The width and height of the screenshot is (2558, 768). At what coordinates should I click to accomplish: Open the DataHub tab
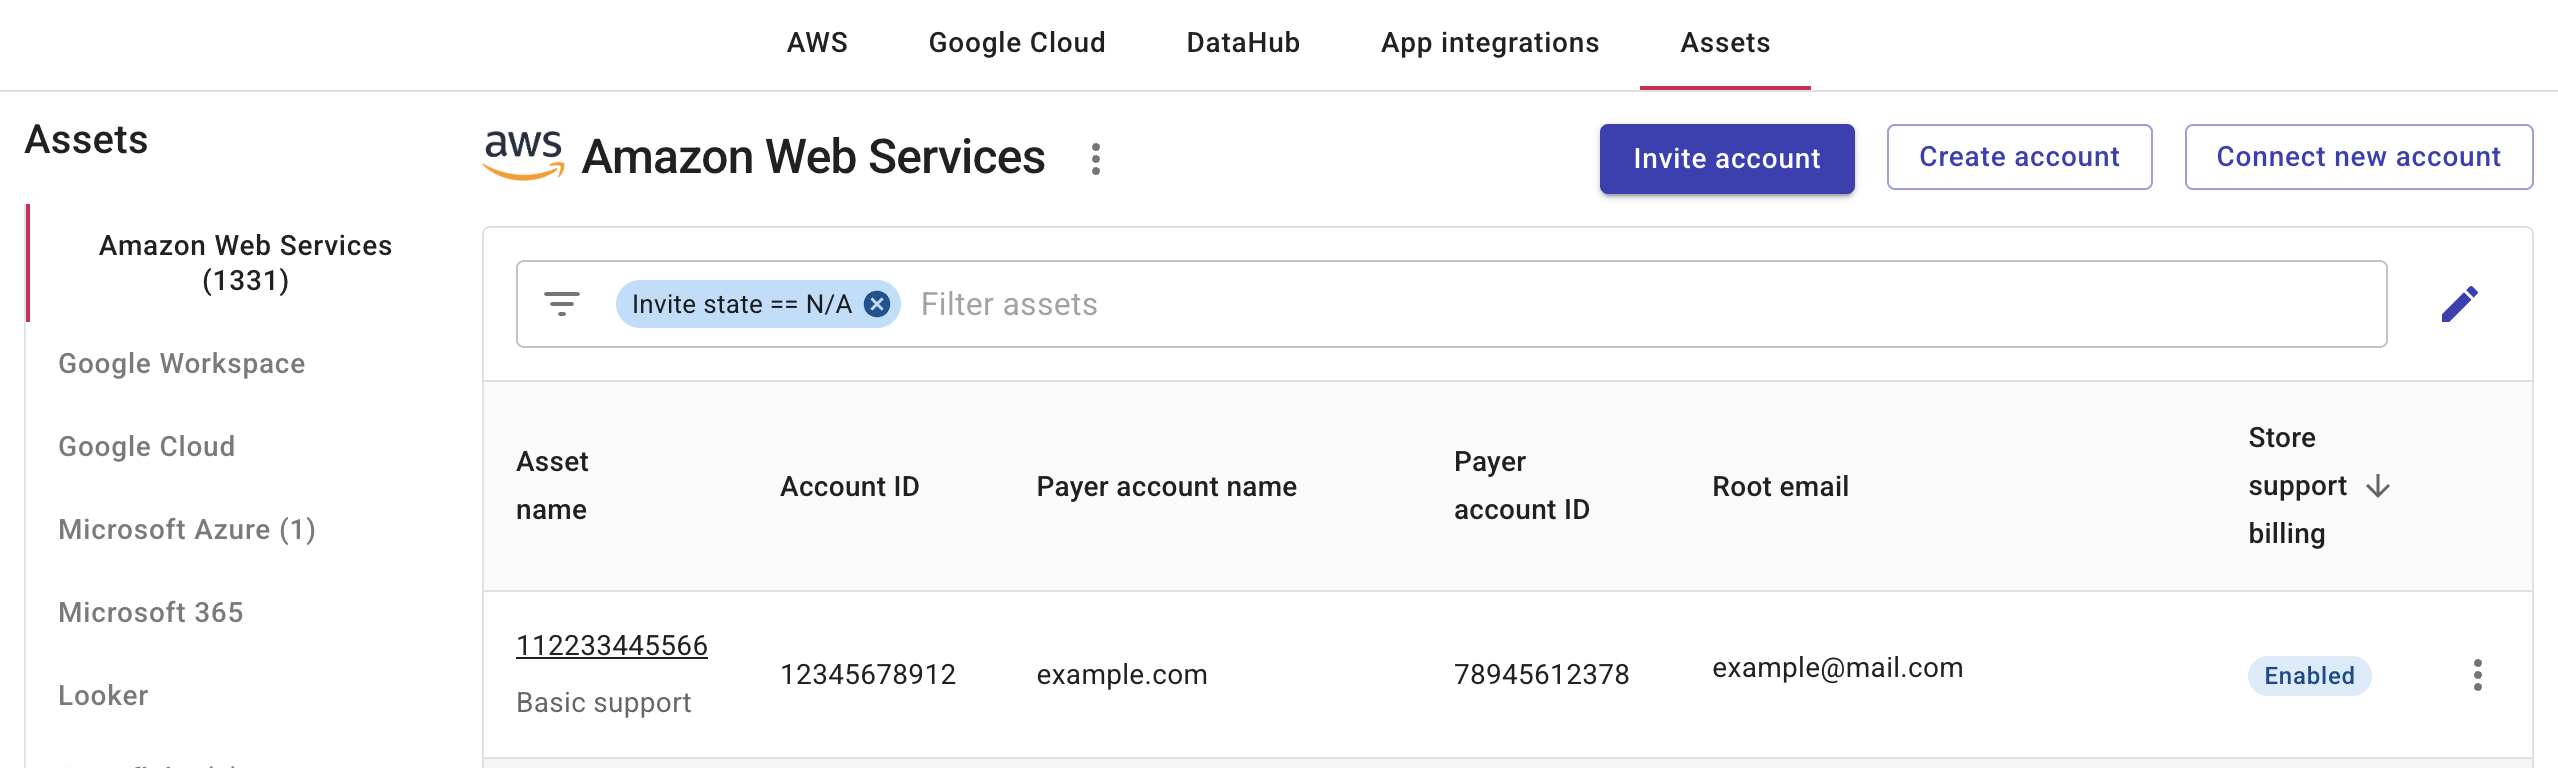(x=1243, y=43)
